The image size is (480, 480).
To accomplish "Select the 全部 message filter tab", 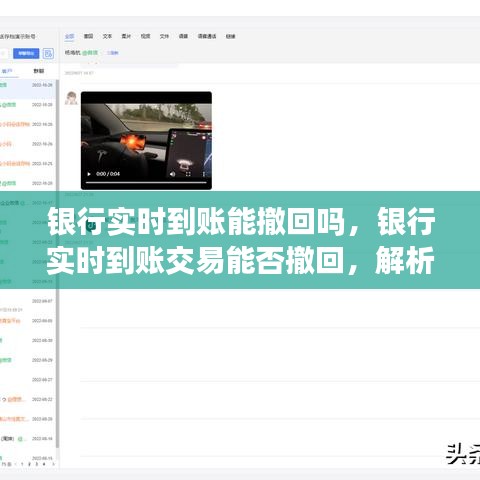I will point(69,36).
